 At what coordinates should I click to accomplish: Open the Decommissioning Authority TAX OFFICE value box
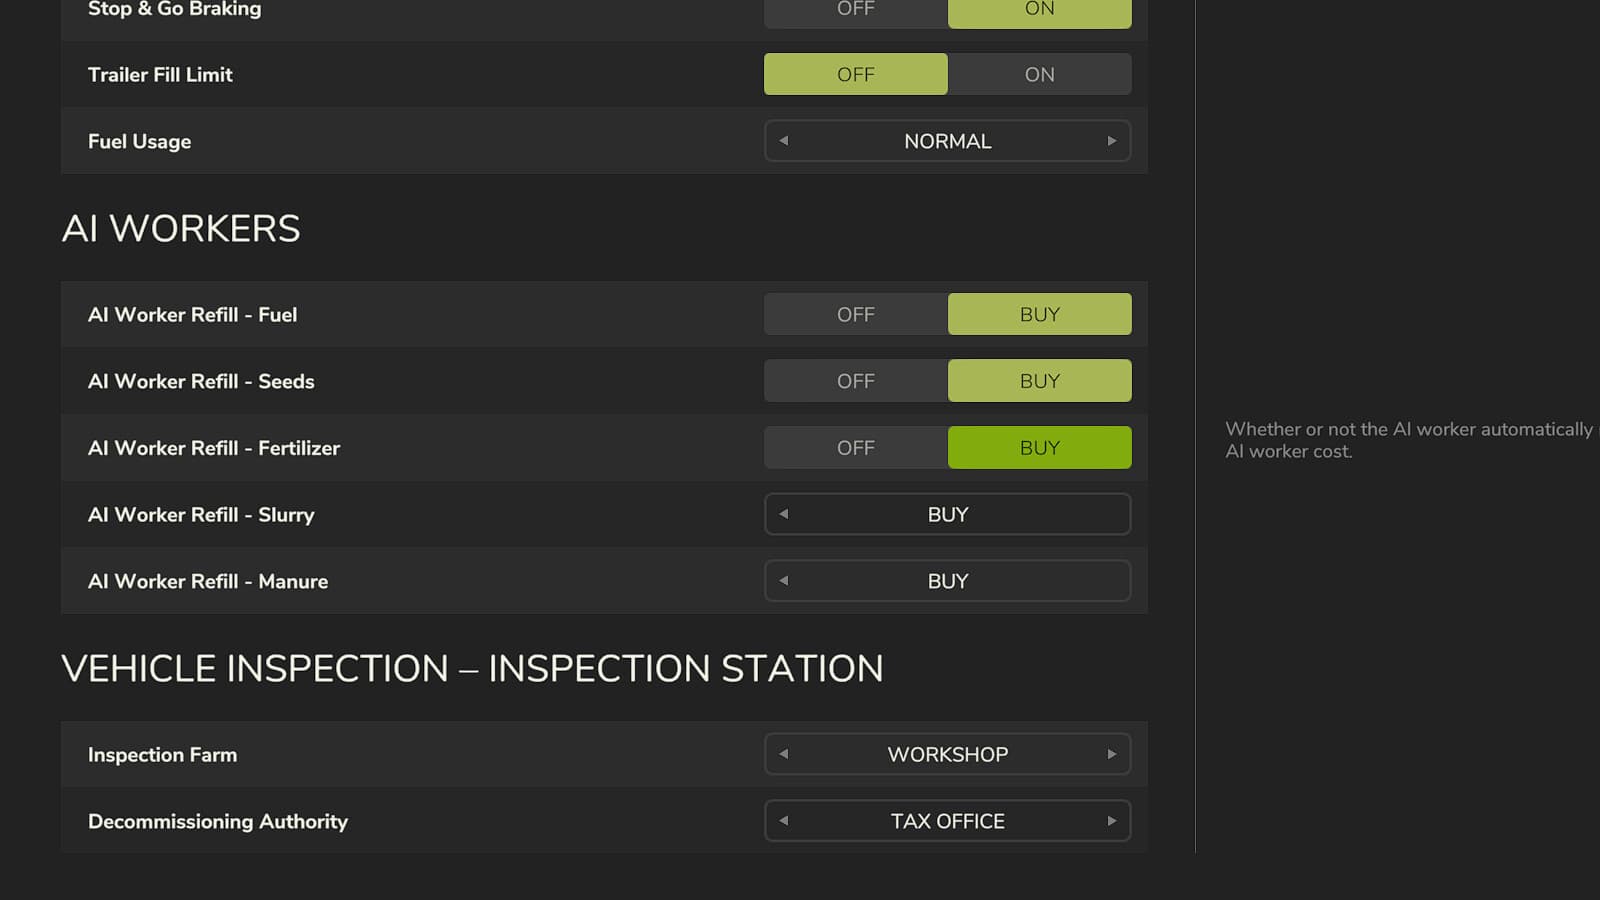[x=948, y=821]
